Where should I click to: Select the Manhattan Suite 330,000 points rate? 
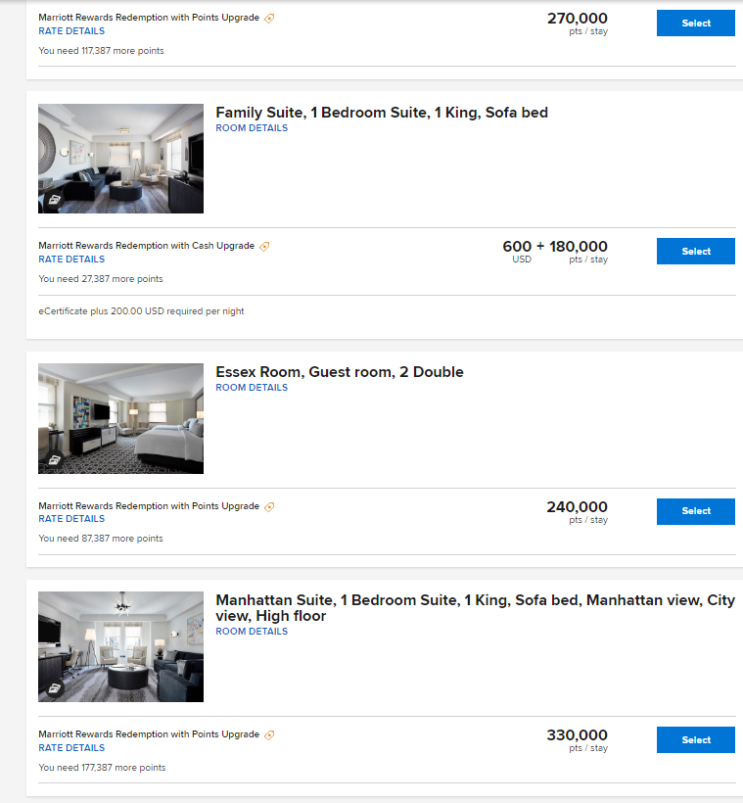coord(695,739)
